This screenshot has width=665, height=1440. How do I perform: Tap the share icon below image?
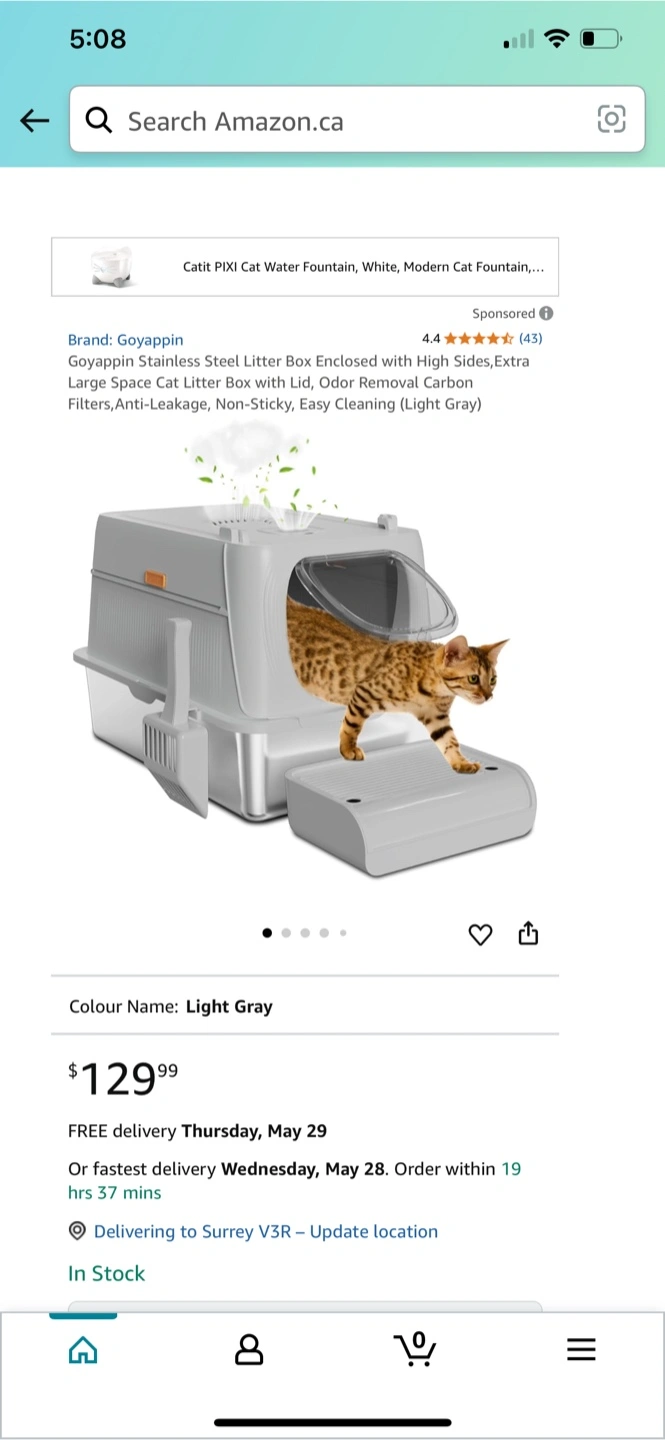[x=528, y=934]
